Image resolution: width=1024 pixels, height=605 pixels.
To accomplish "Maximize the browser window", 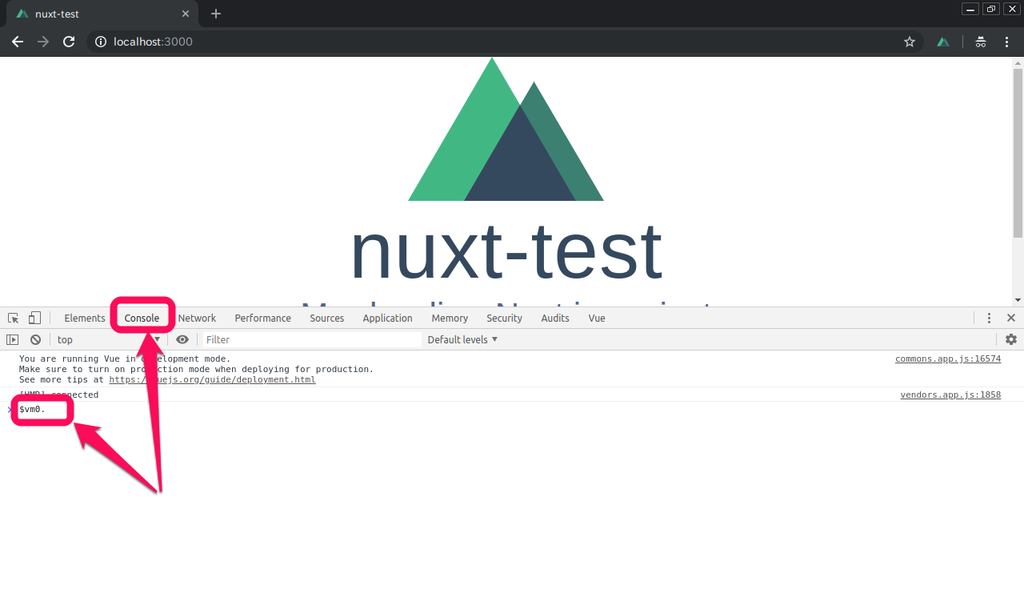I will point(991,8).
